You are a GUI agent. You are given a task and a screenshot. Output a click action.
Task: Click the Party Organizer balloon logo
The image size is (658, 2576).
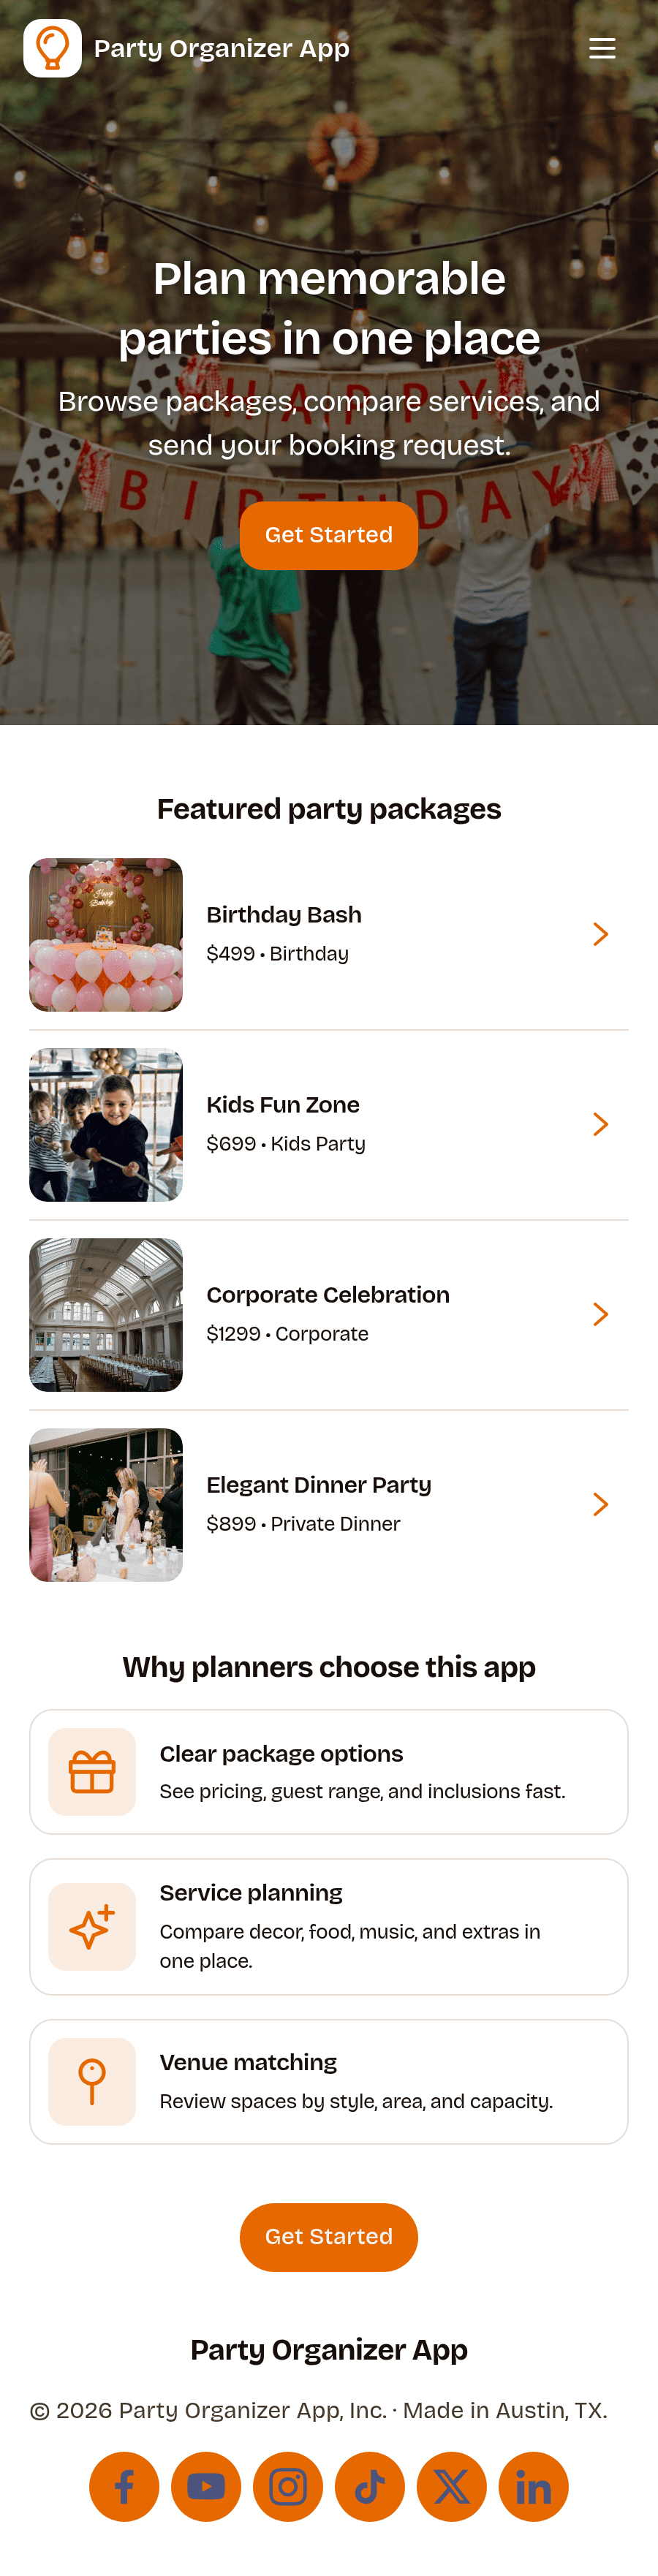[52, 48]
